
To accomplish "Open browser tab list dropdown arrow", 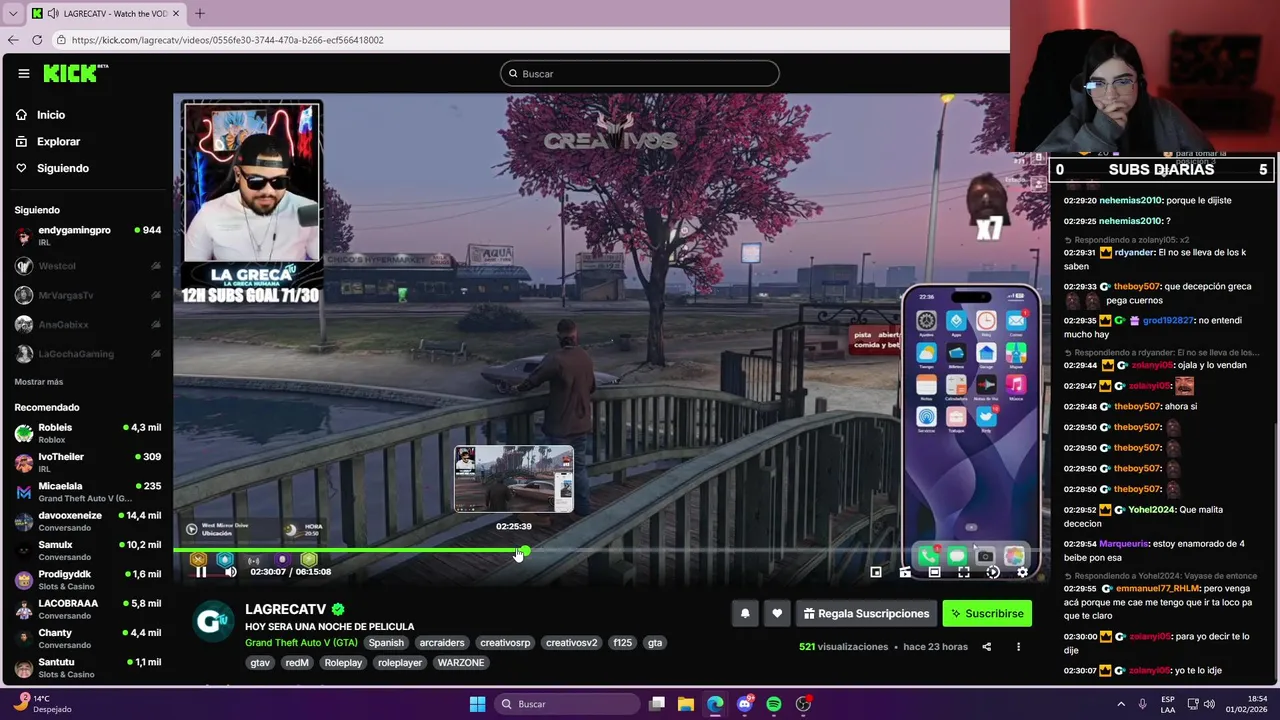I will tap(12, 13).
